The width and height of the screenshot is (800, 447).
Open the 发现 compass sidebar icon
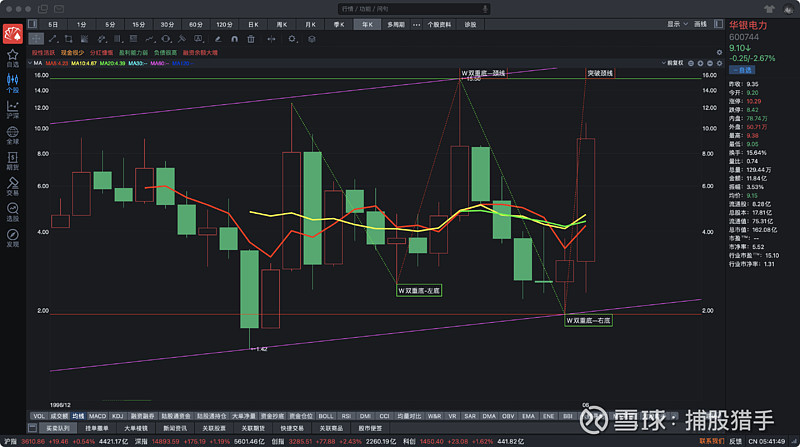13,238
